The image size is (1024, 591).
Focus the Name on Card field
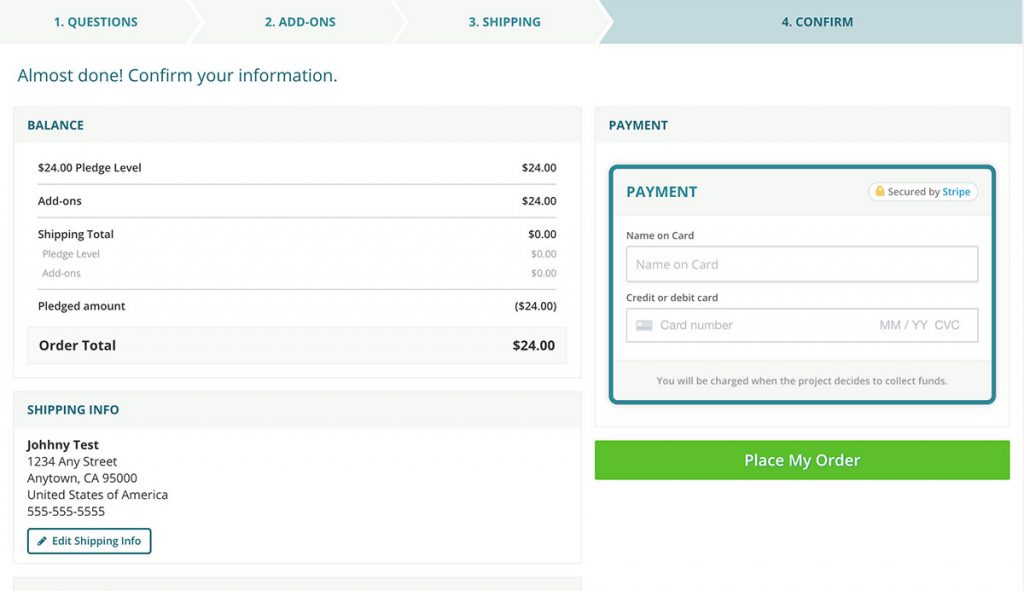(802, 264)
